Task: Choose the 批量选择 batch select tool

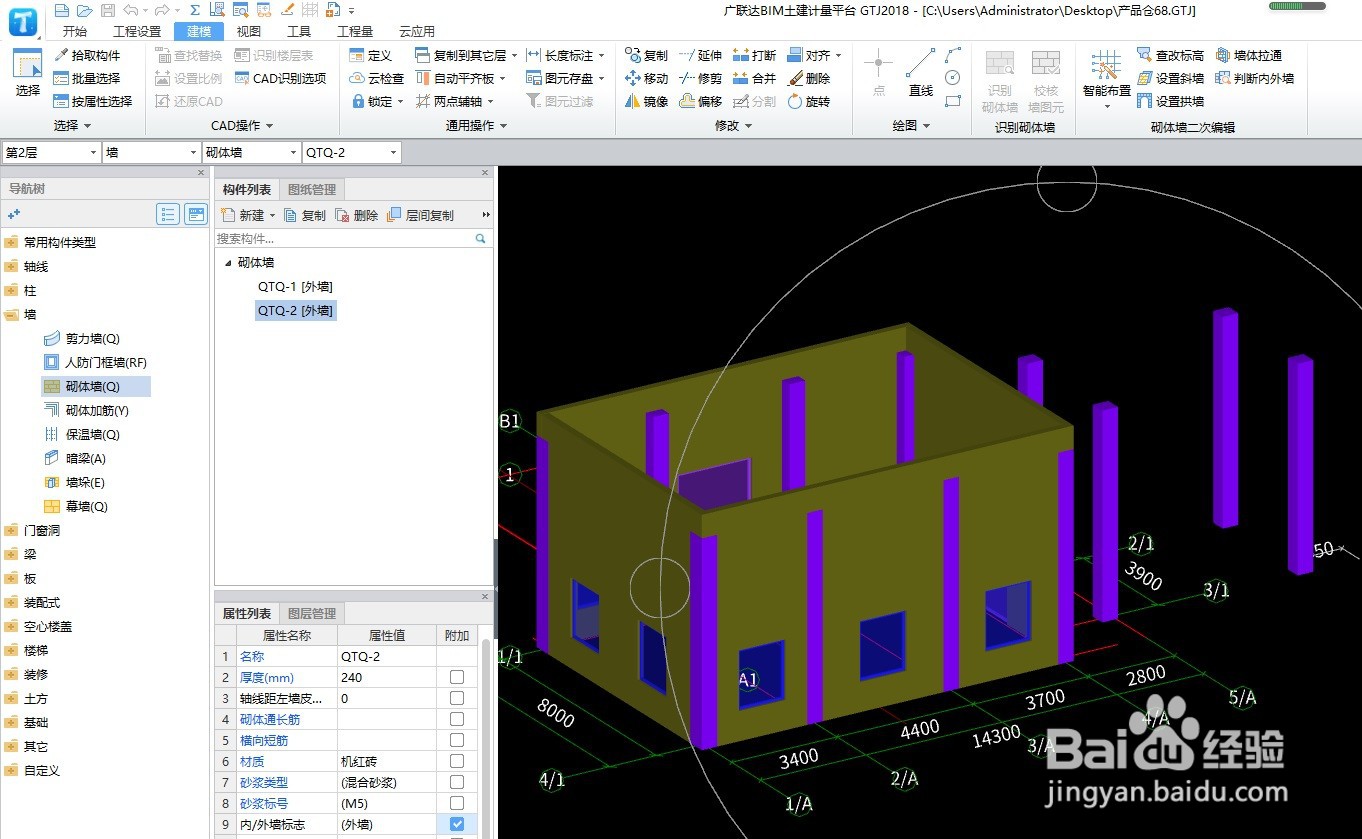Action: [x=87, y=78]
